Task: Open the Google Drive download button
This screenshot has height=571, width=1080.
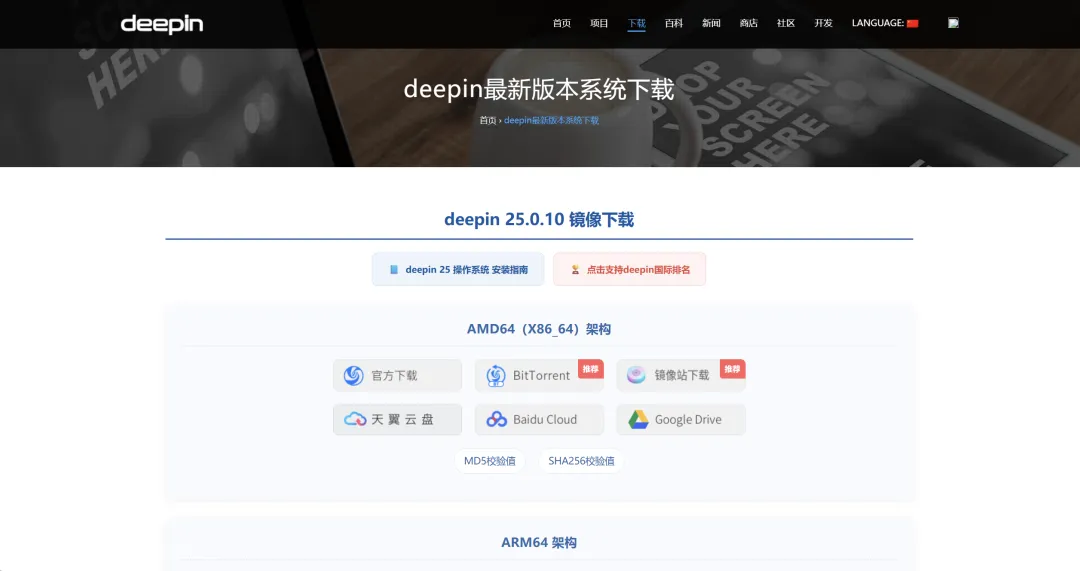Action: tap(681, 419)
